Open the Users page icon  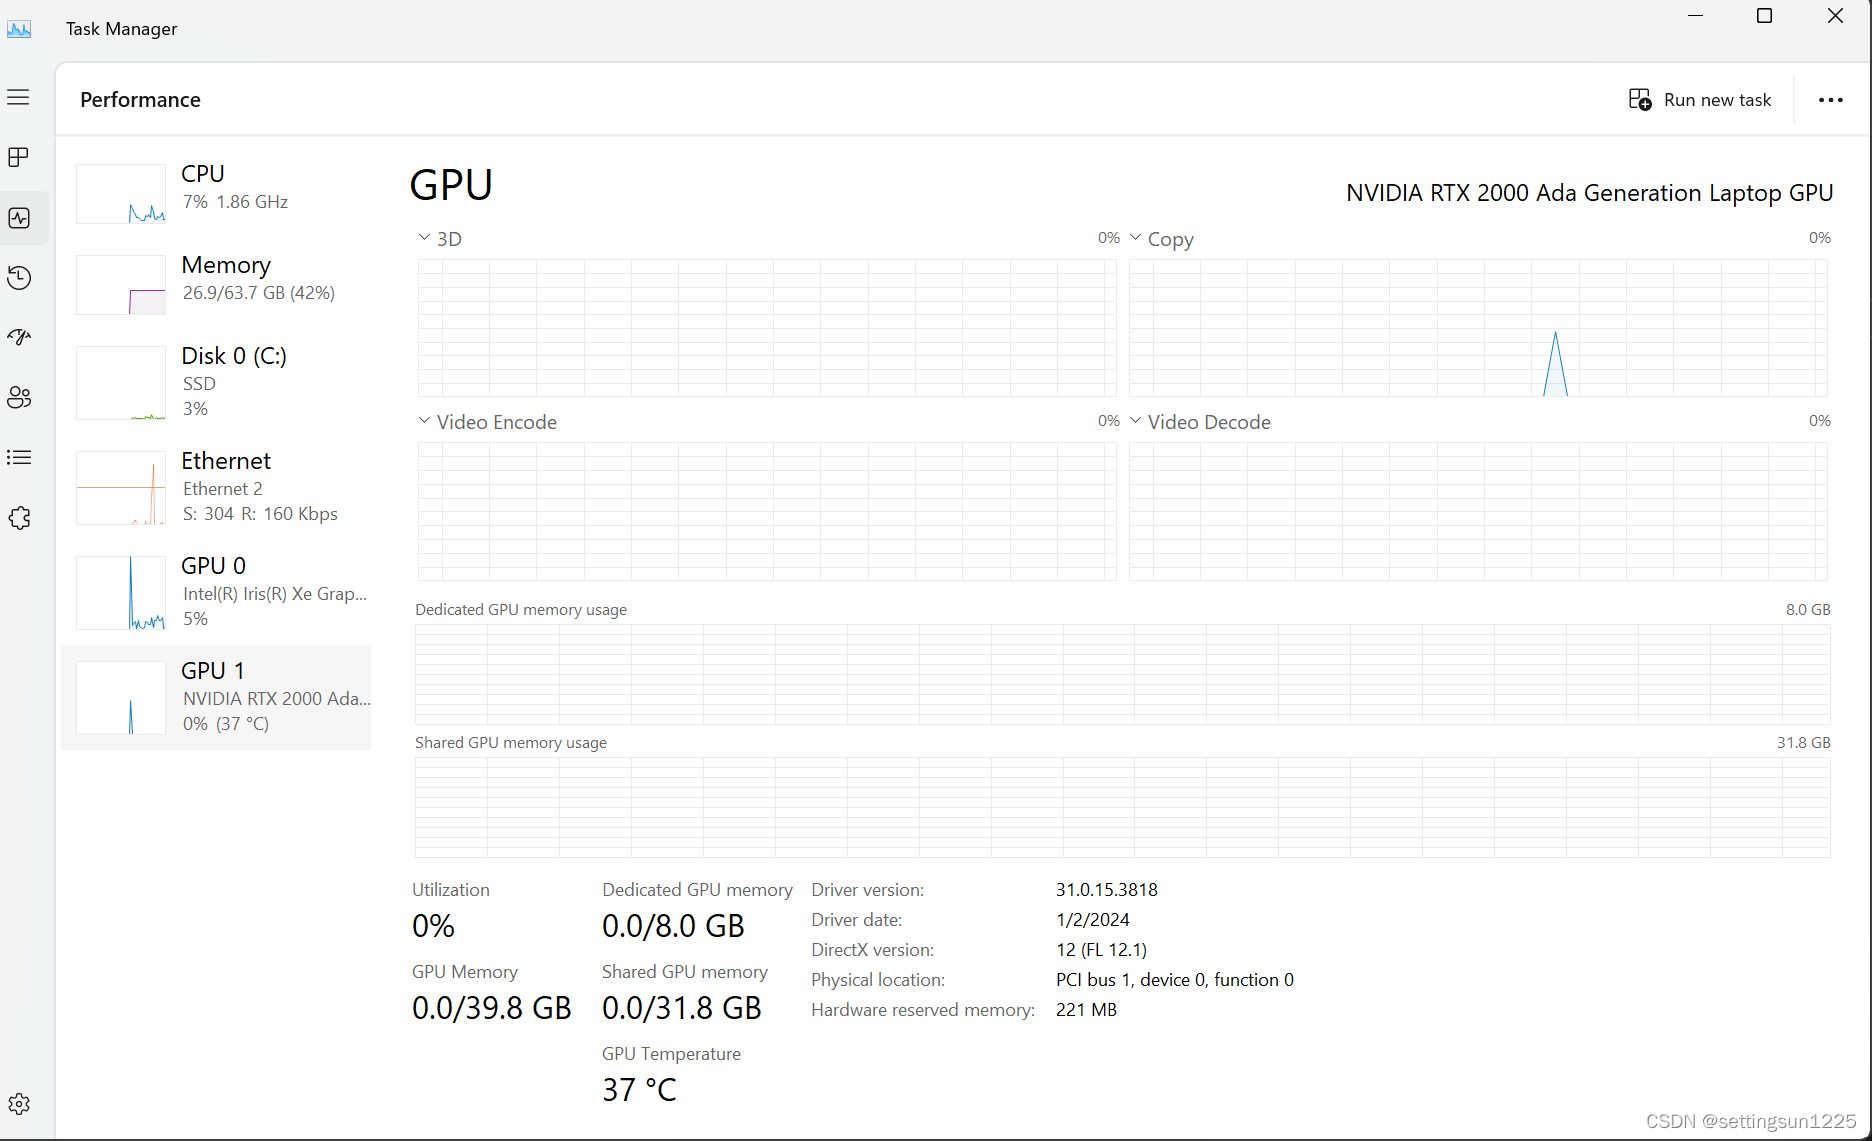[19, 397]
